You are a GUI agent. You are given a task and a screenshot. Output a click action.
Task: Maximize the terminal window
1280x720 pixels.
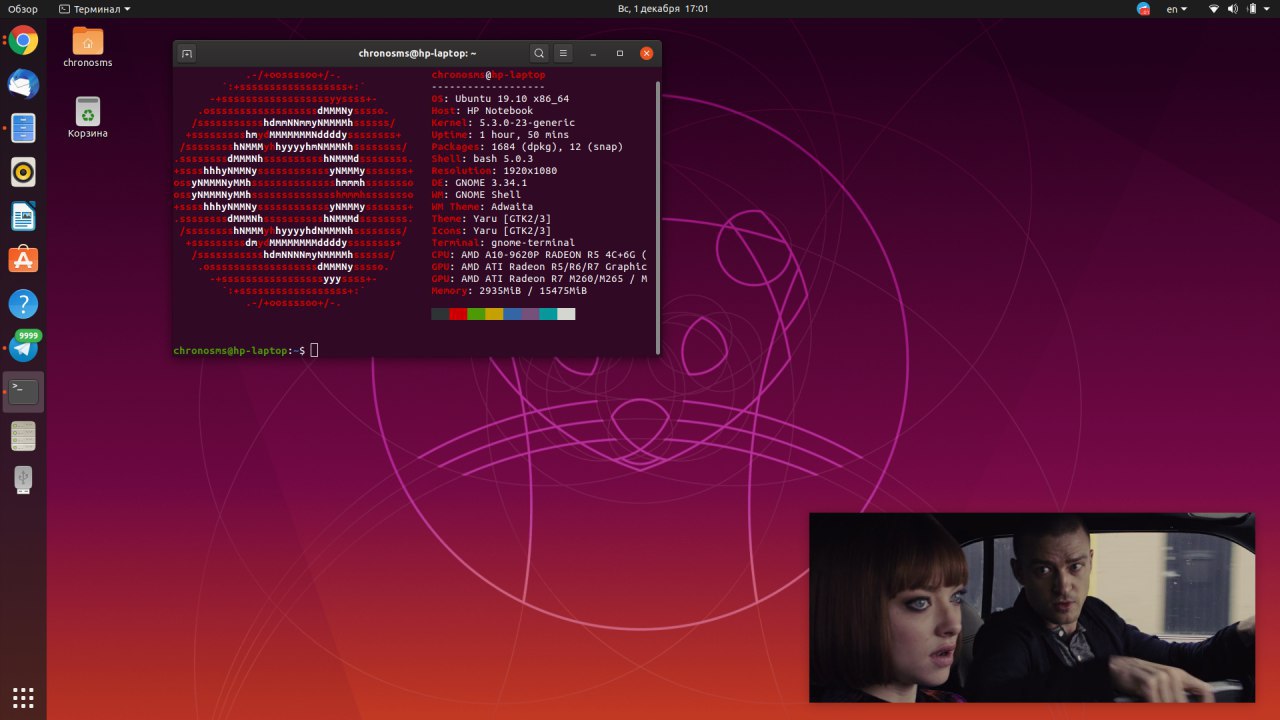click(x=620, y=53)
